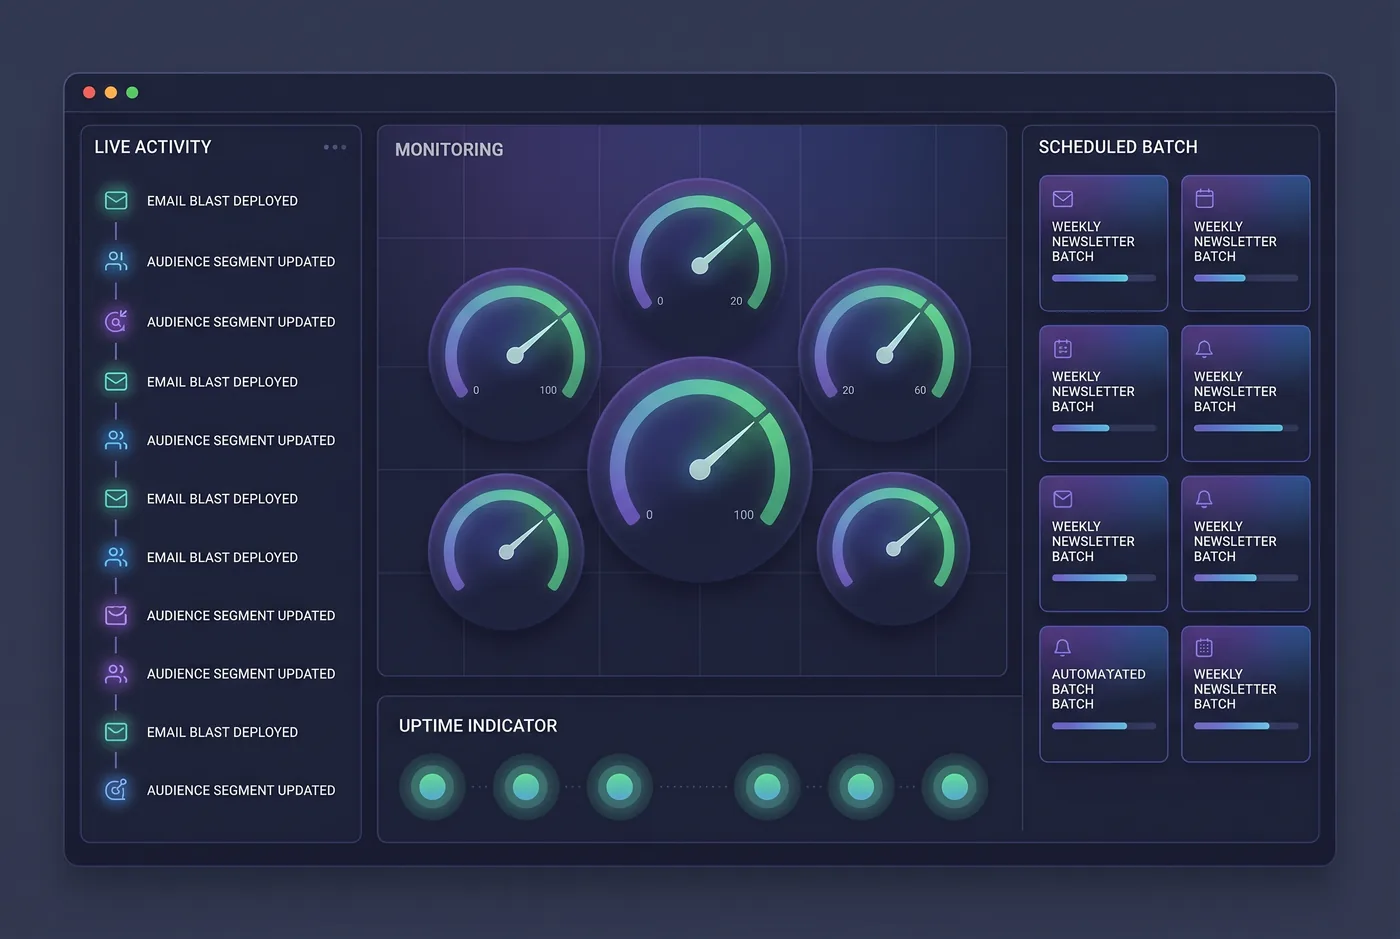Select Audience Segment Updated beside the purple people icon
The height and width of the screenshot is (939, 1400).
click(x=241, y=674)
